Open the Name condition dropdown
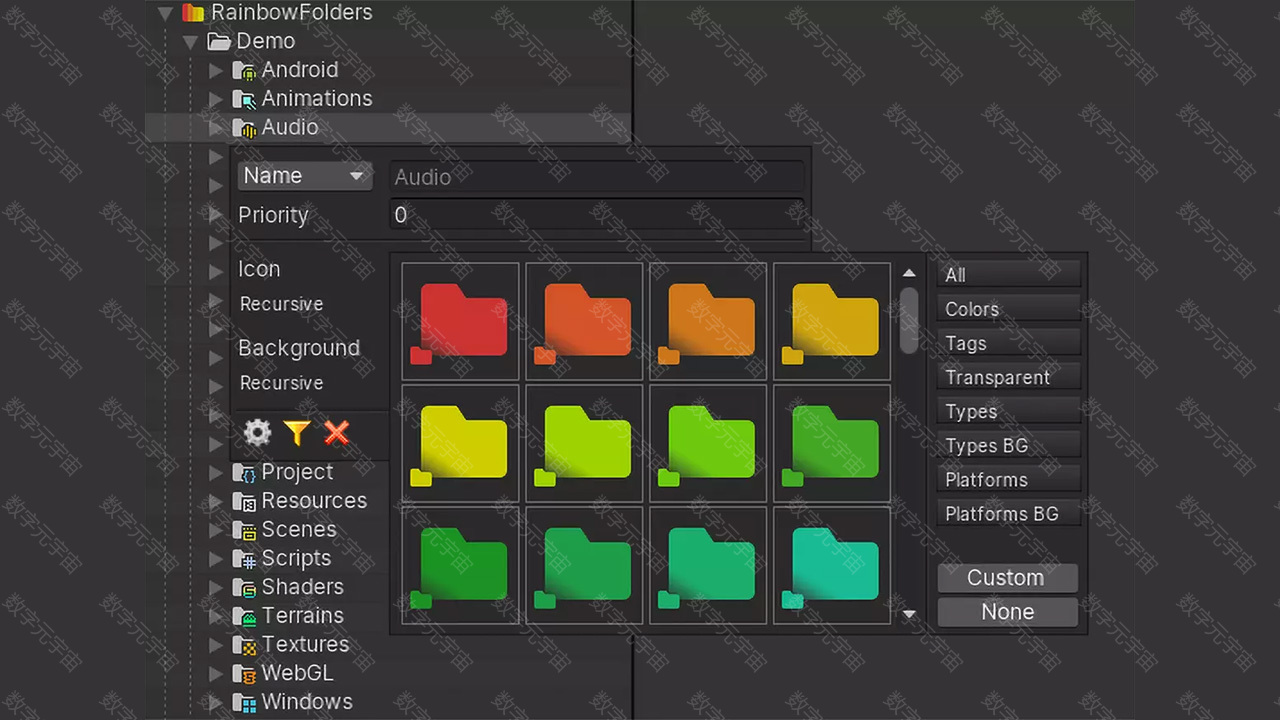 pyautogui.click(x=304, y=176)
